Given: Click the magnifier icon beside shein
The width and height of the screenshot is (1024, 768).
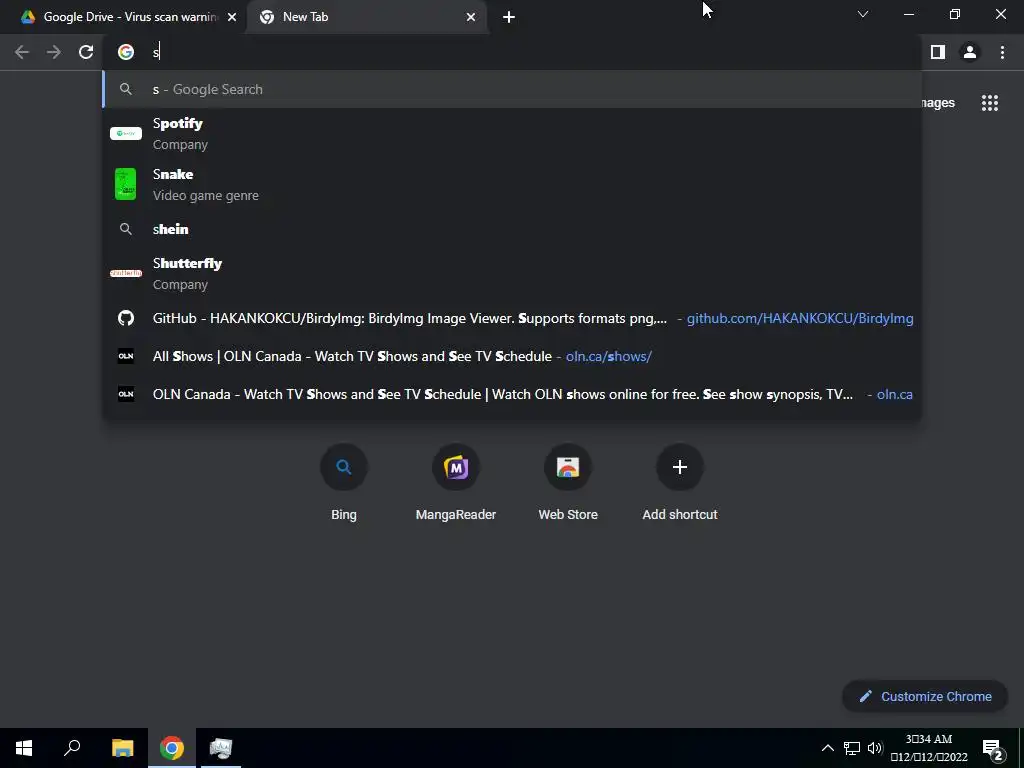Looking at the screenshot, I should (x=125, y=229).
